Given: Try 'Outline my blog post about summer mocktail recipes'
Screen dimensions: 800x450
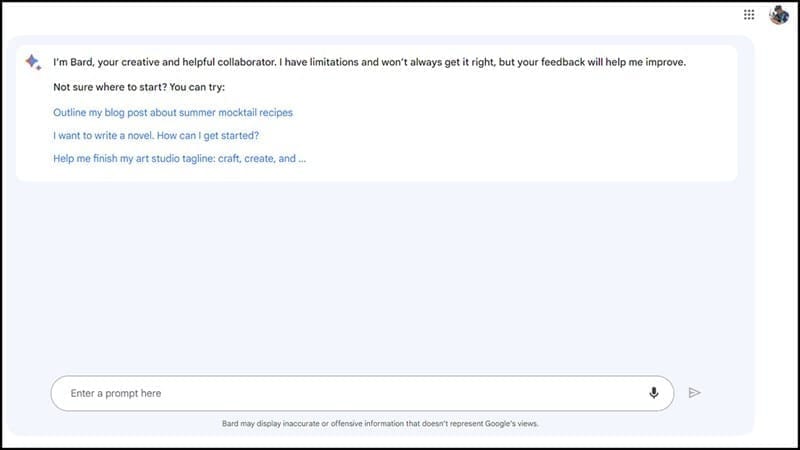Looking at the screenshot, I should coord(173,113).
